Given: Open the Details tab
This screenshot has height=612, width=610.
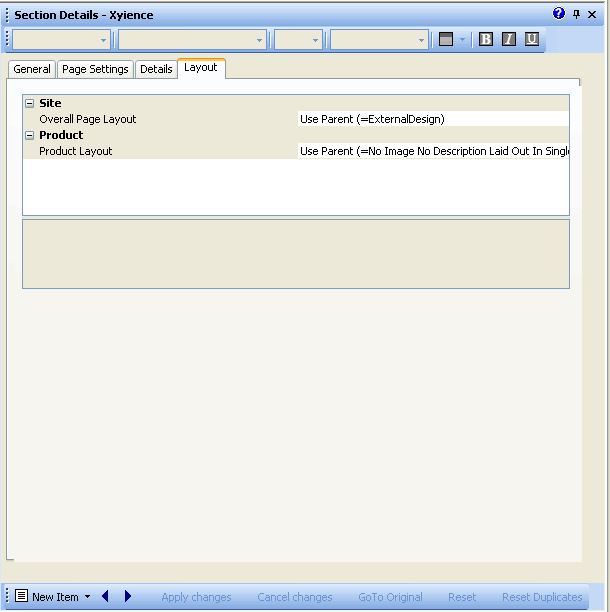Looking at the screenshot, I should [x=156, y=69].
